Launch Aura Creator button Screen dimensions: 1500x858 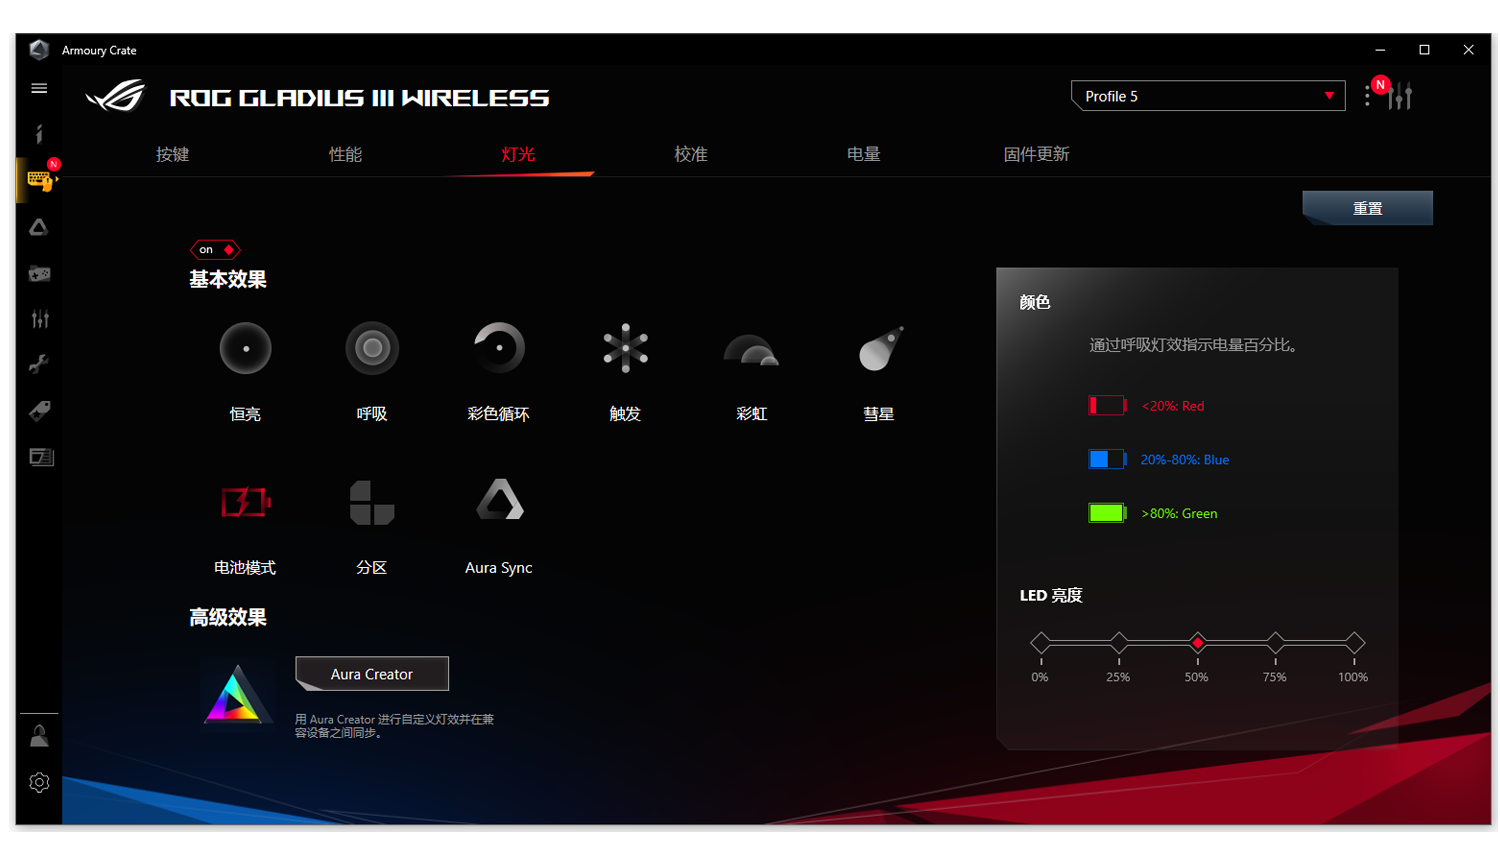point(372,674)
